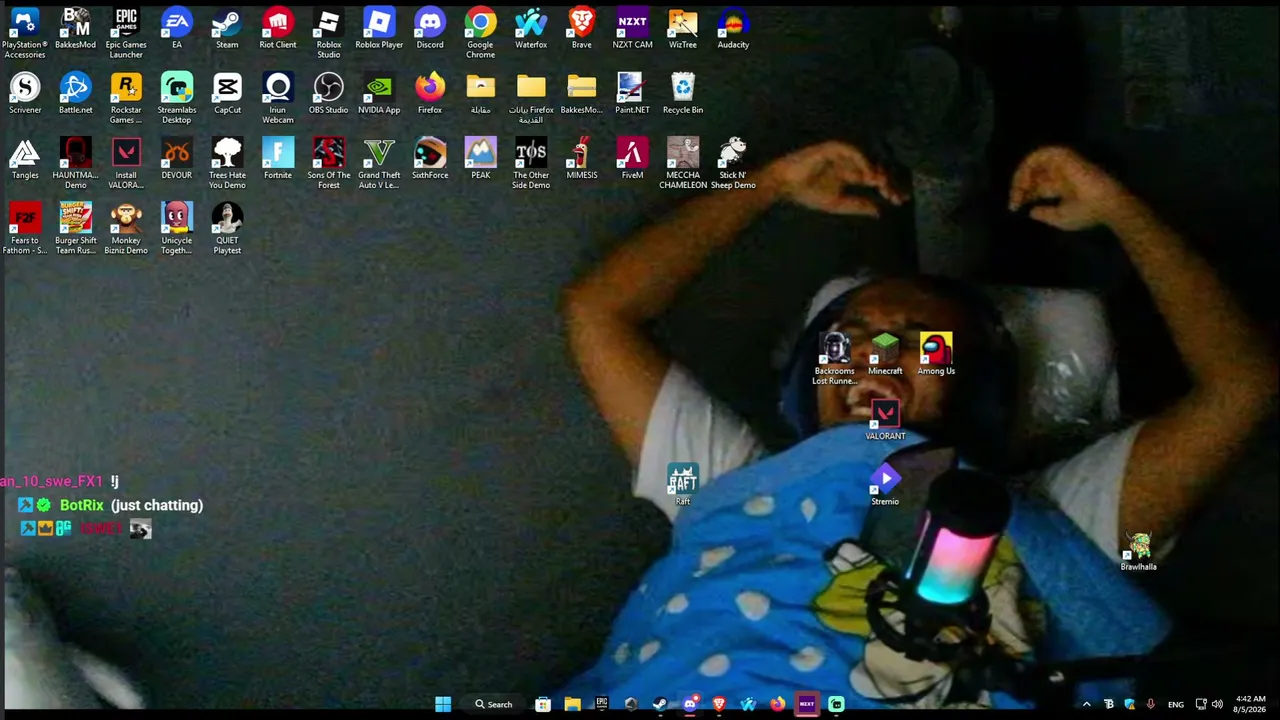Open the Recycle Bin
1280x720 pixels.
683,93
